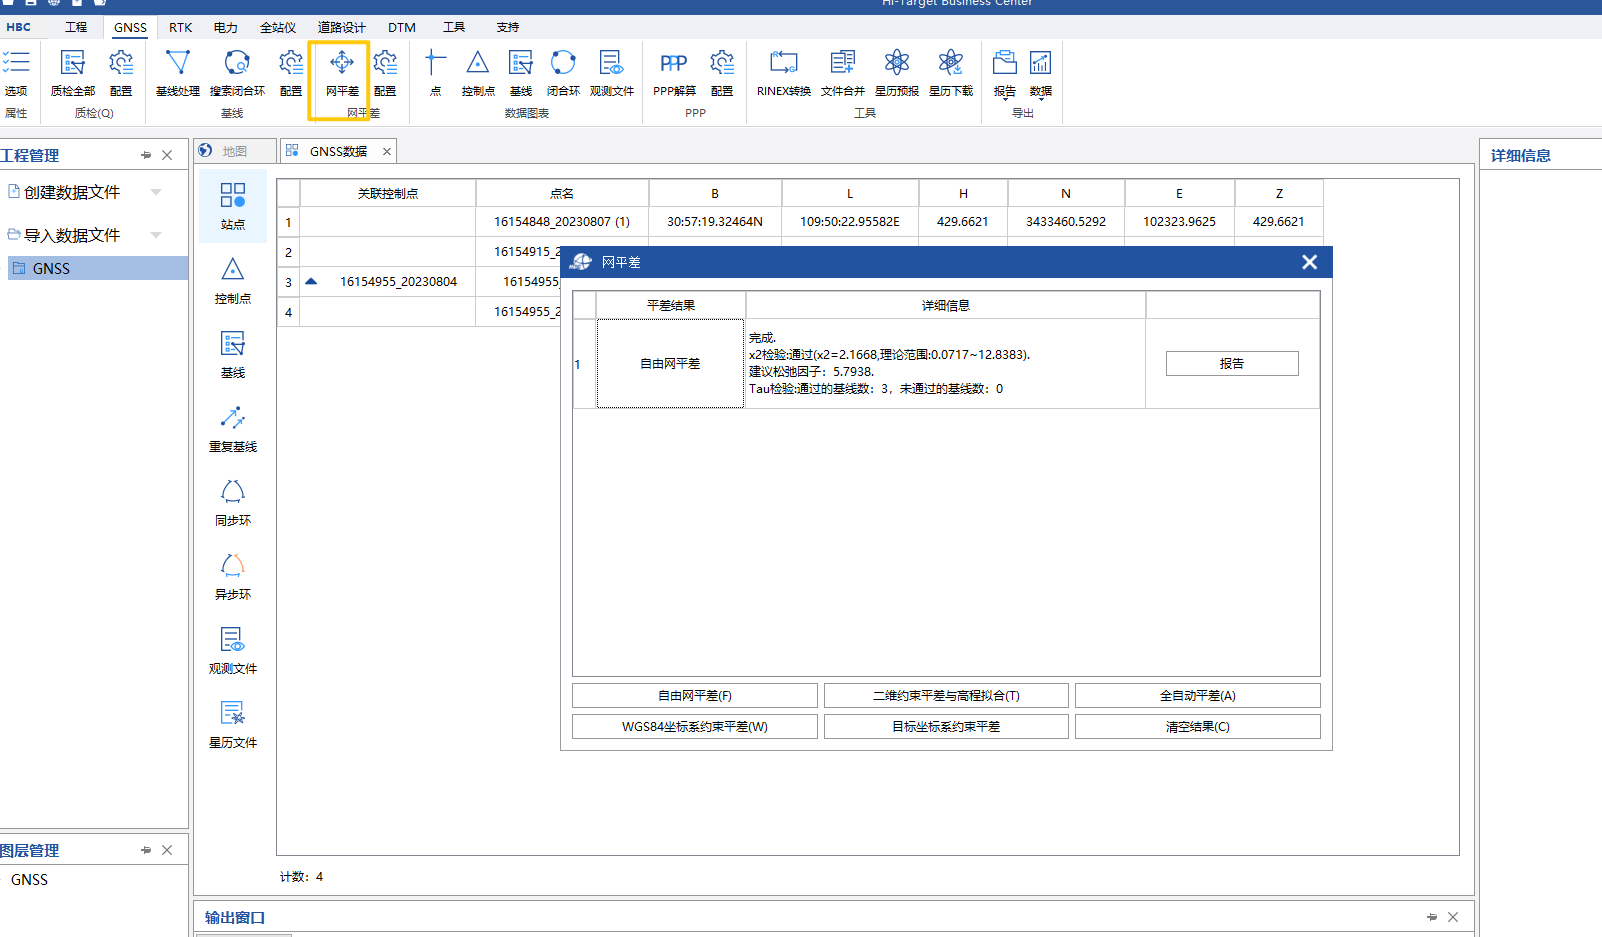Click the 全自动平差(A) button
Viewport: 1602px width, 937px height.
point(1197,696)
